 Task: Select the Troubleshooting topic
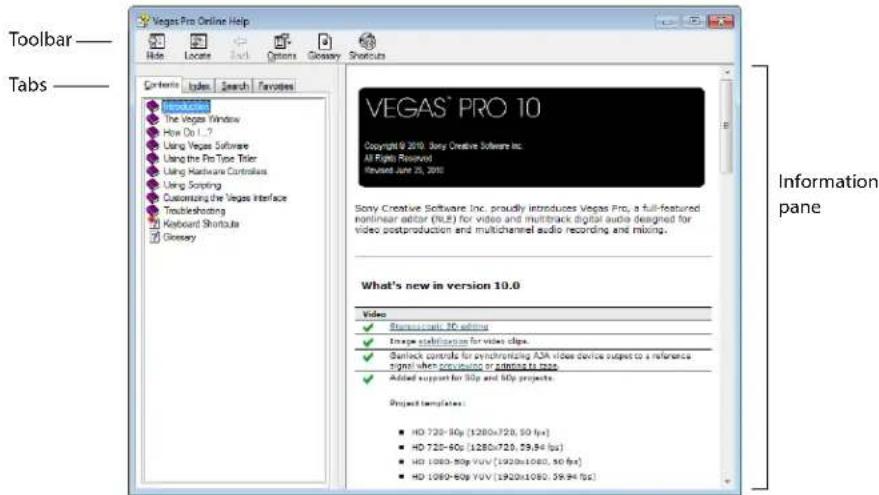coord(195,211)
